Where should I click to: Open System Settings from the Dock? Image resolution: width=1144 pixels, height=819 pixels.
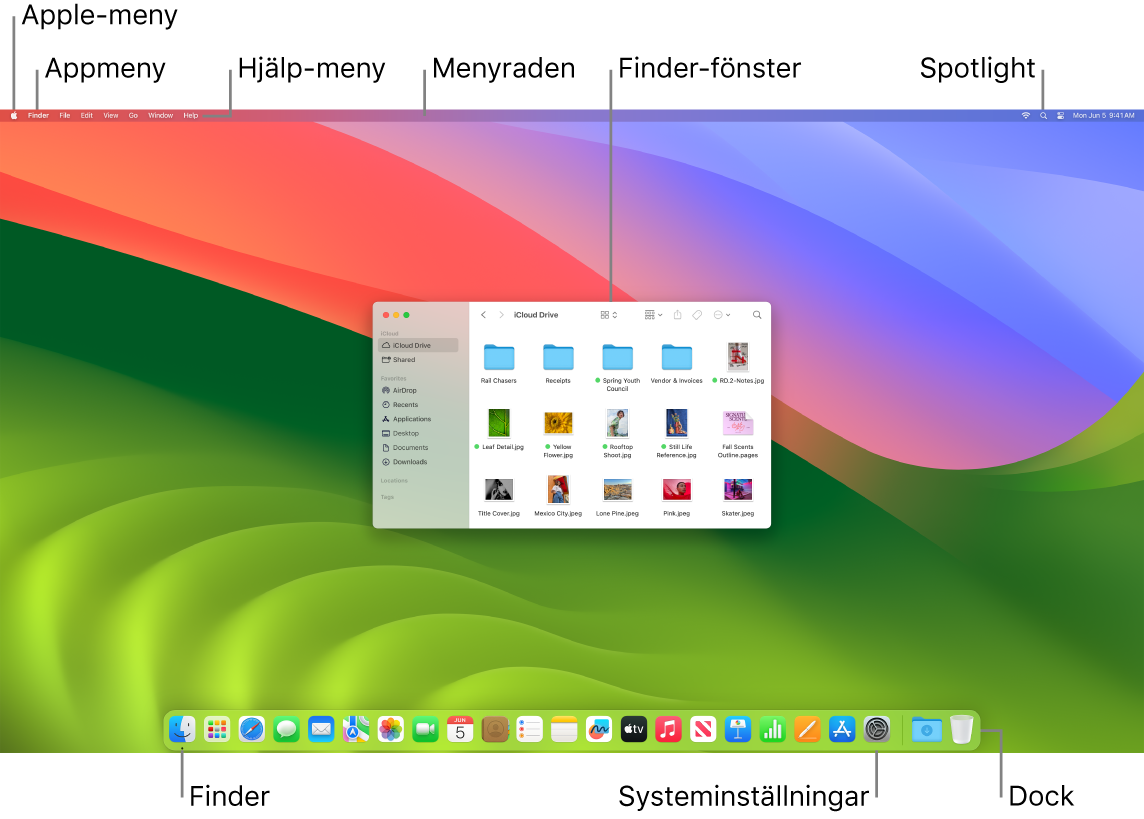pos(877,730)
